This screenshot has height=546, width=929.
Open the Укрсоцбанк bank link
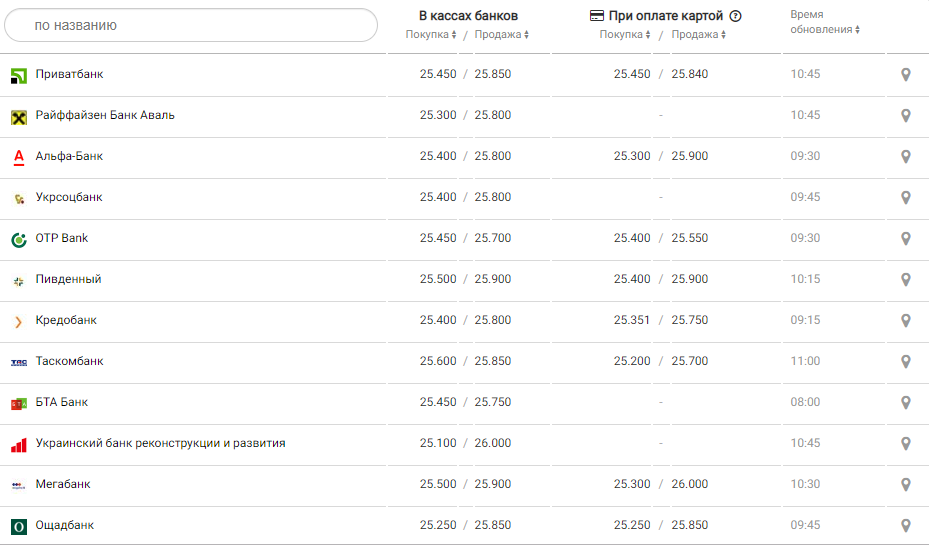(x=69, y=198)
